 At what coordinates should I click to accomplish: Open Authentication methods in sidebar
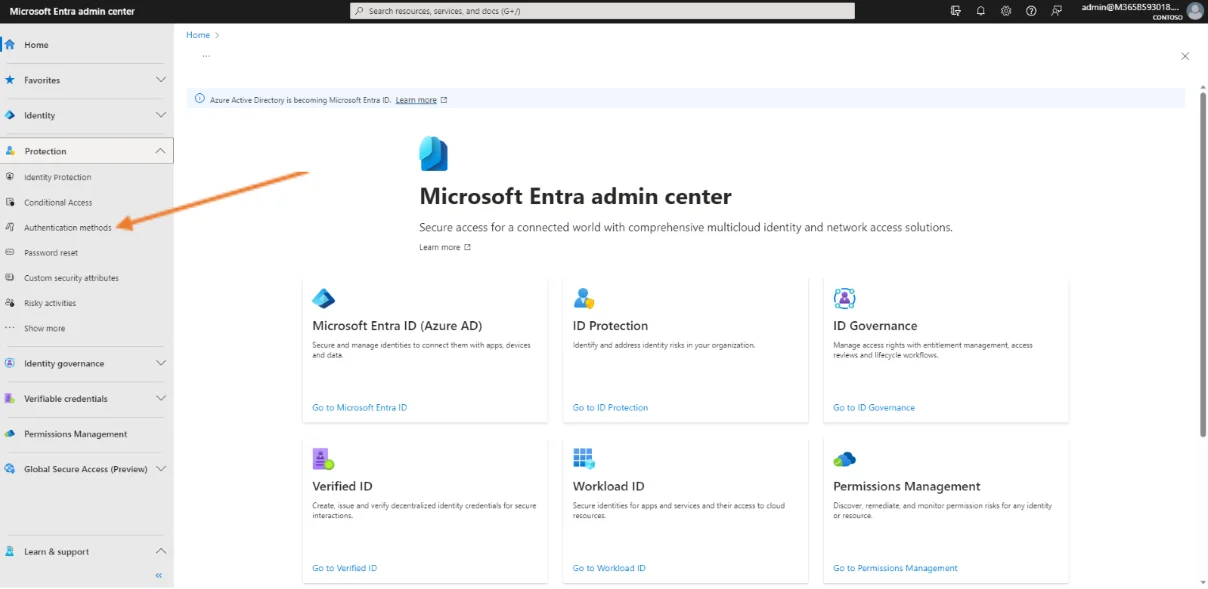(68, 228)
